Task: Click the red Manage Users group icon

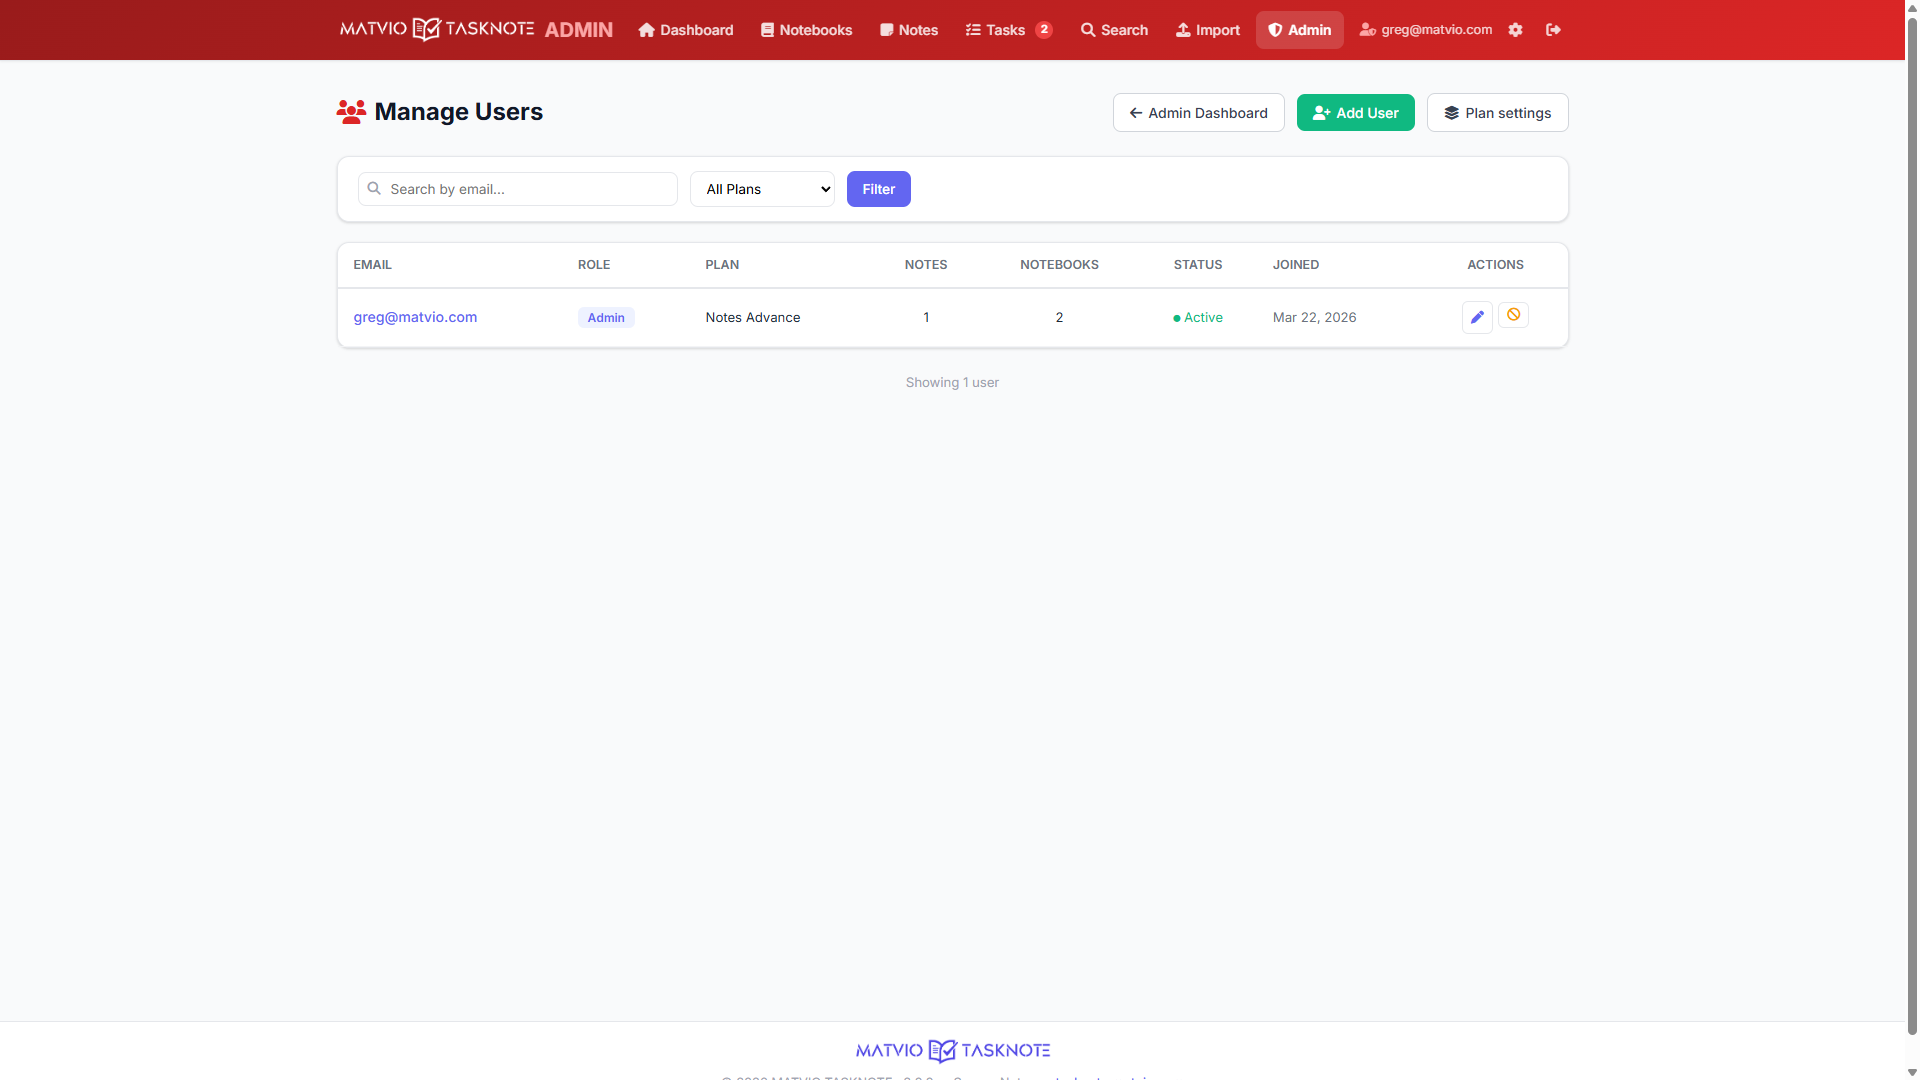Action: [351, 112]
